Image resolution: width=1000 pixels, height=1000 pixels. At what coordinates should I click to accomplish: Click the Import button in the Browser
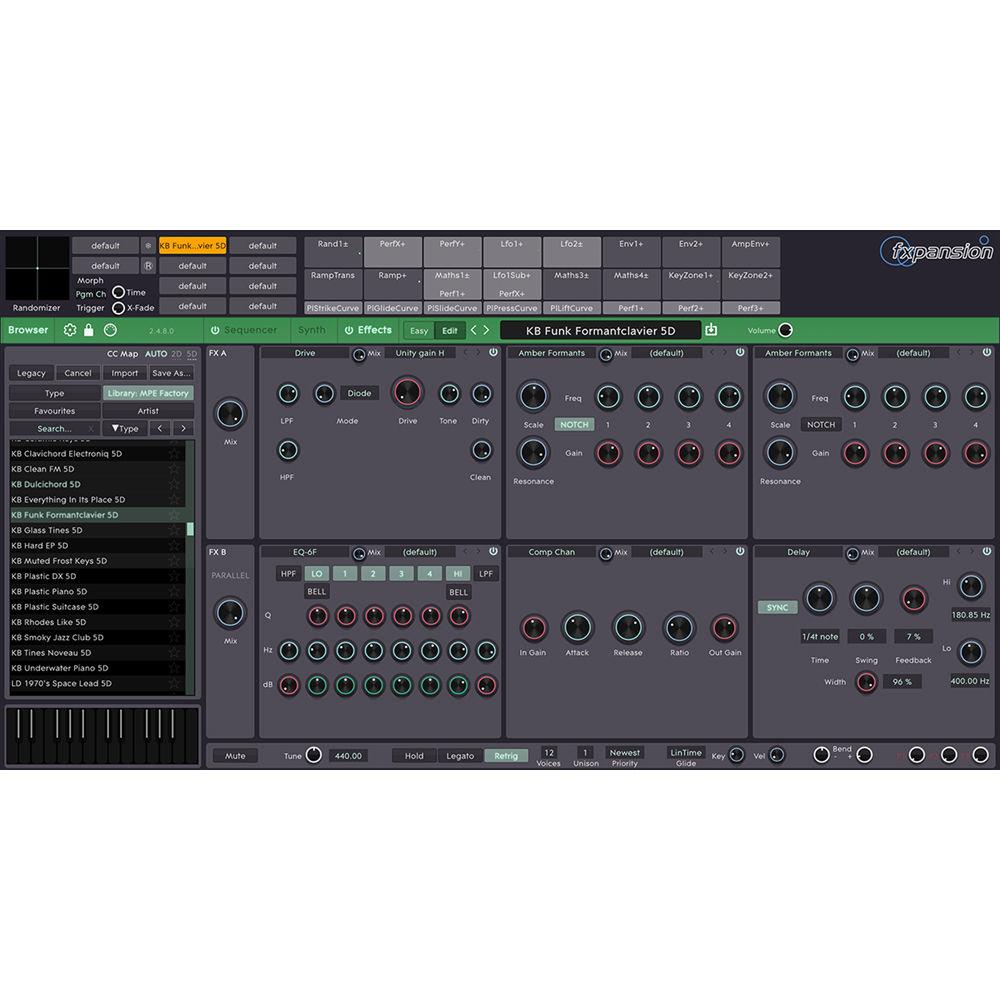point(125,372)
